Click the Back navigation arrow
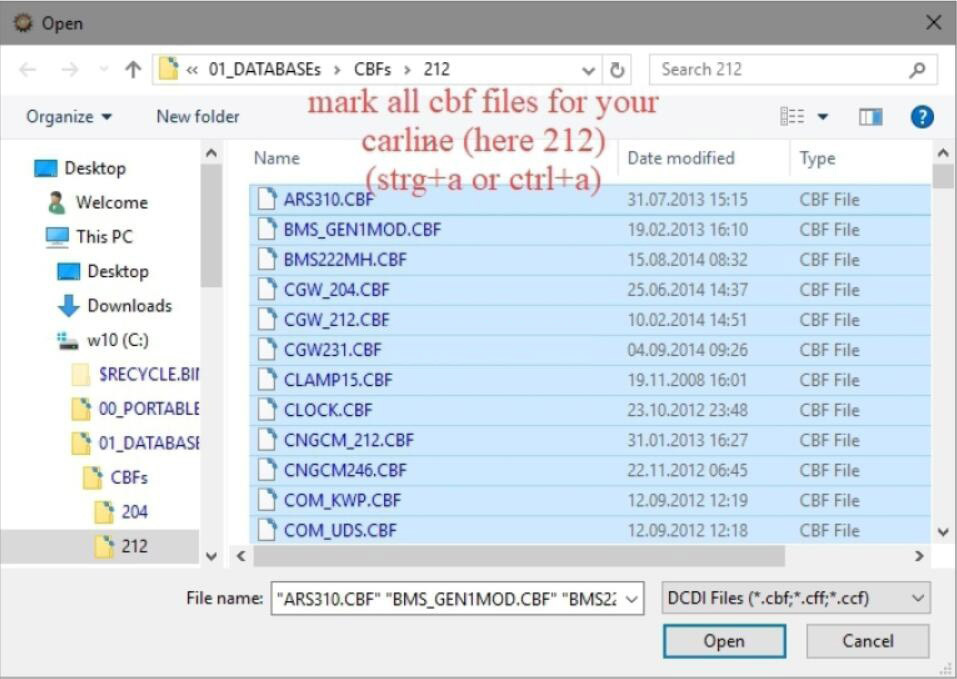The height and width of the screenshot is (679, 957). point(27,70)
